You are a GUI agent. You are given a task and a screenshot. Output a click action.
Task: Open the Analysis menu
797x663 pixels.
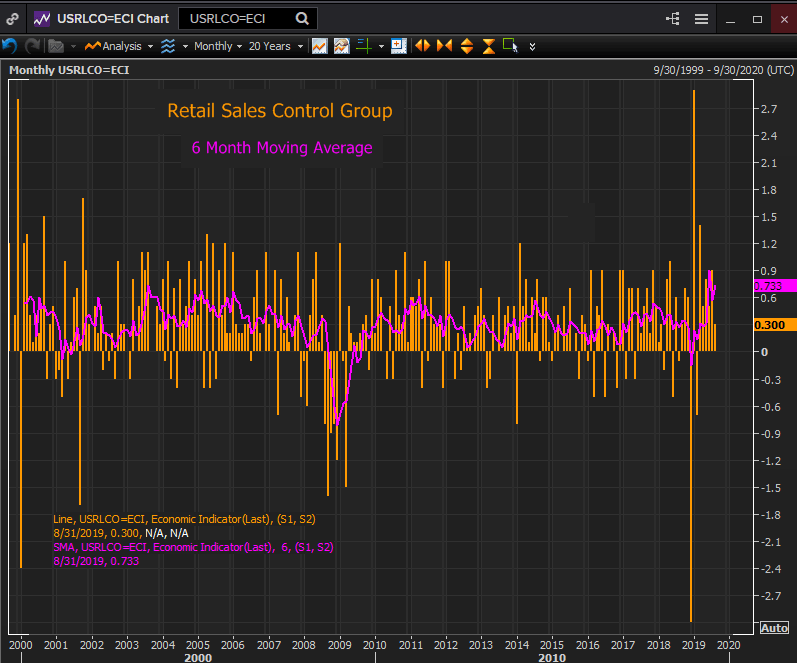(x=113, y=46)
